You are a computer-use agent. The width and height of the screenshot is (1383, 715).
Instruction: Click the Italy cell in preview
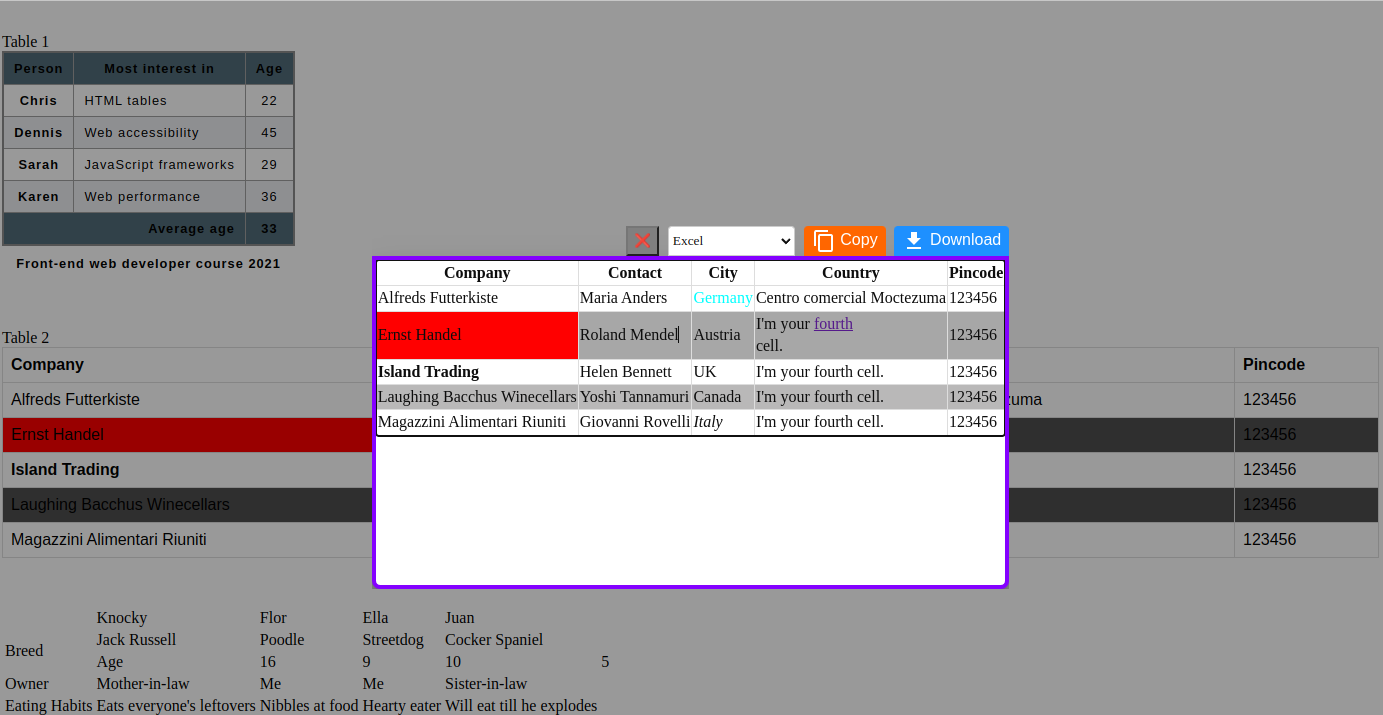pos(708,422)
